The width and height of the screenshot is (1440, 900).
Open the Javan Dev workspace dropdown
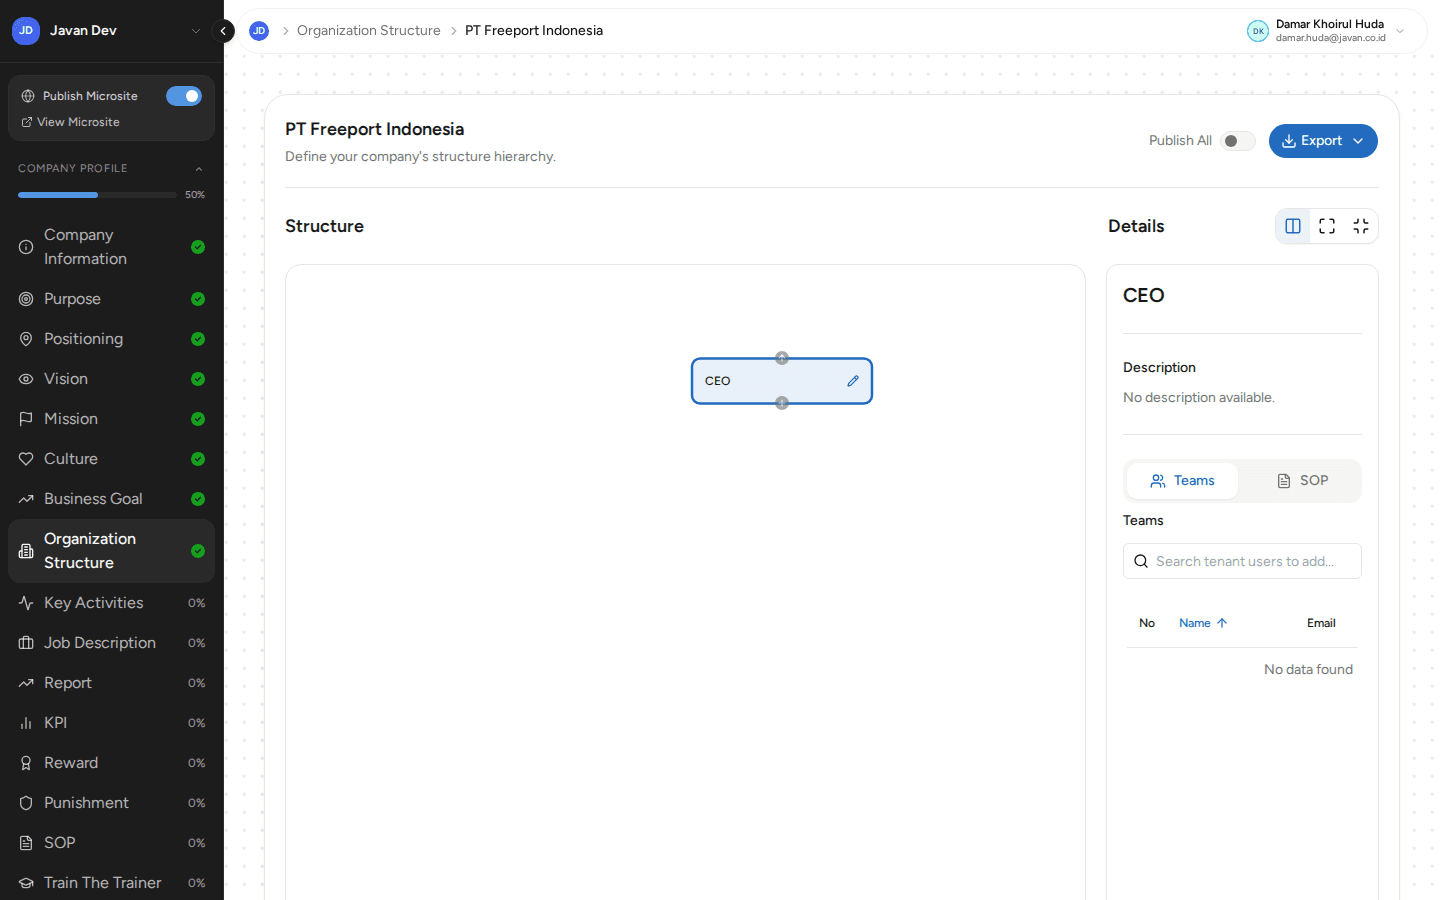196,31
